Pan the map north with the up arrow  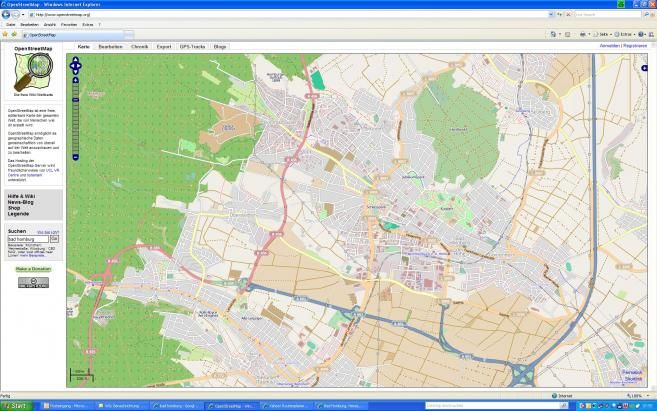click(75, 59)
